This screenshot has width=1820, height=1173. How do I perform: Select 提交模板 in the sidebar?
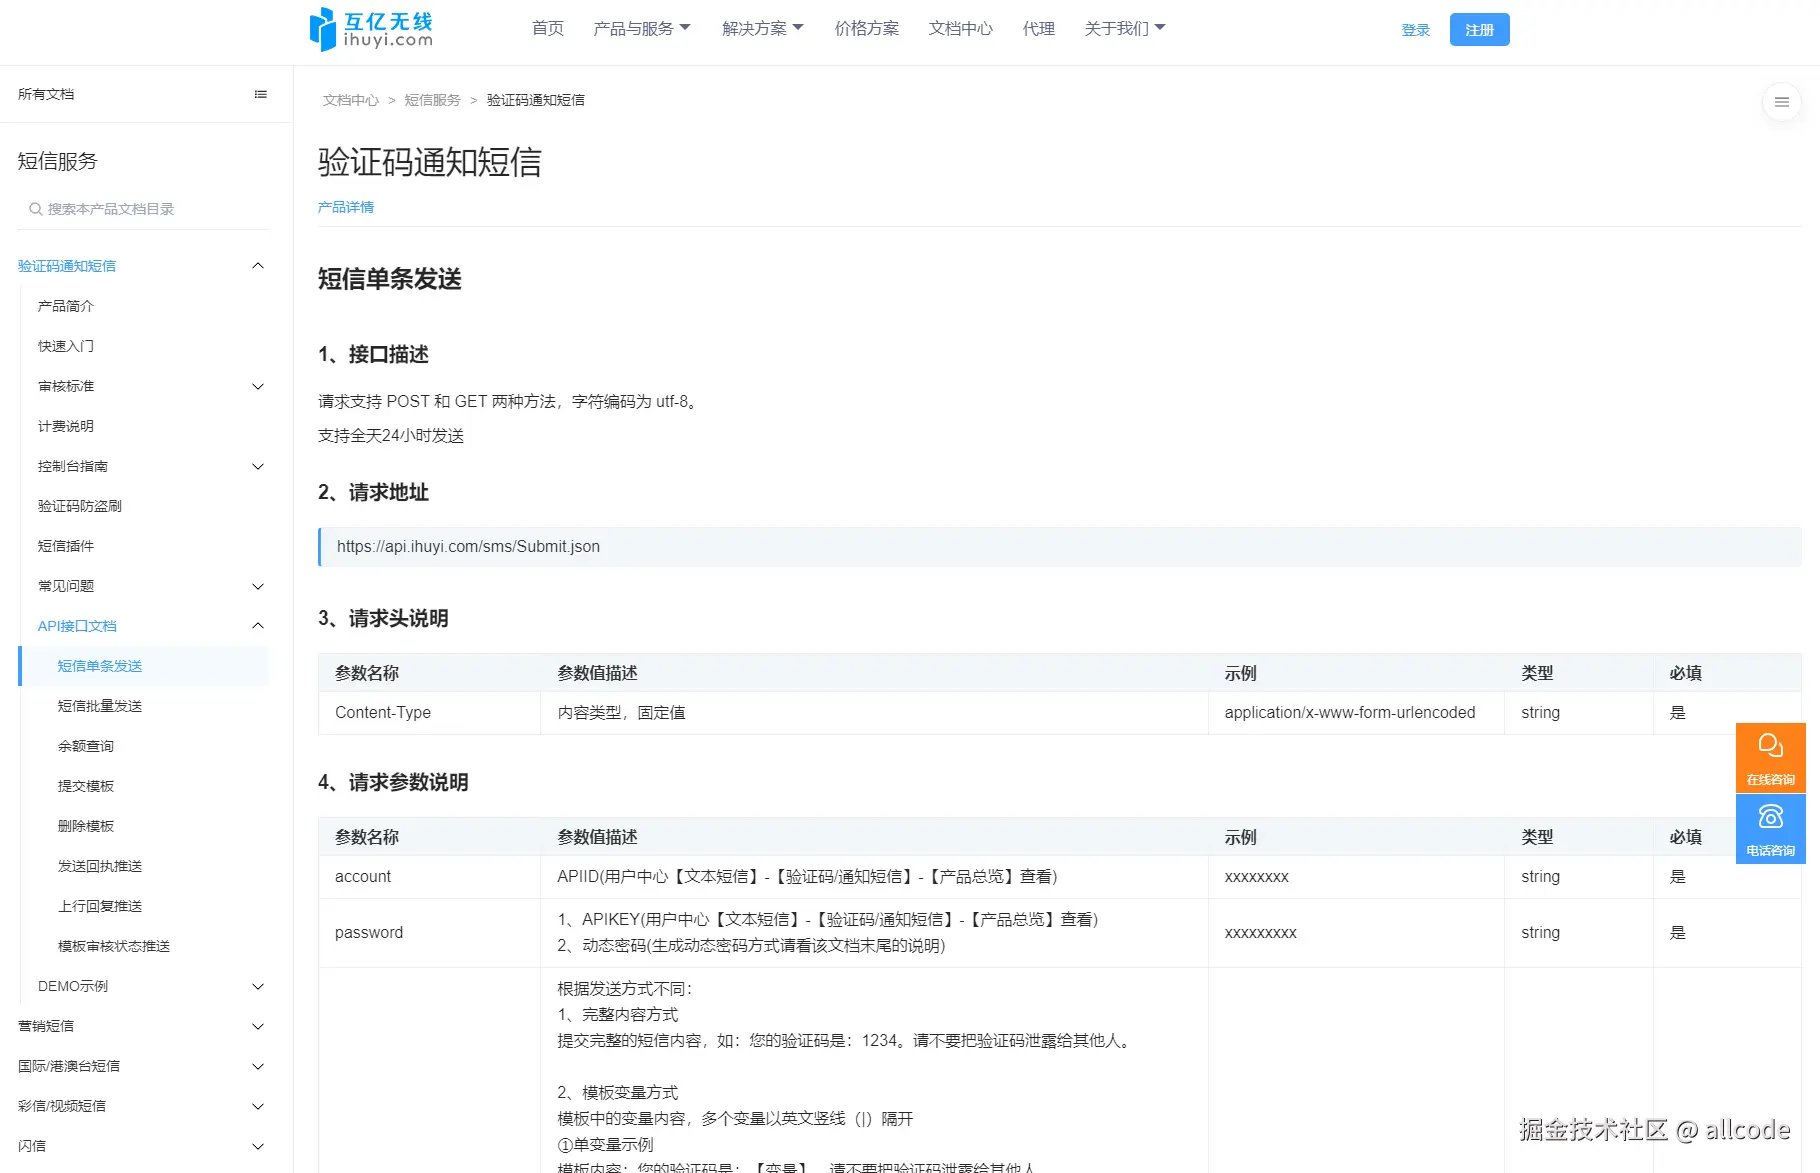86,786
